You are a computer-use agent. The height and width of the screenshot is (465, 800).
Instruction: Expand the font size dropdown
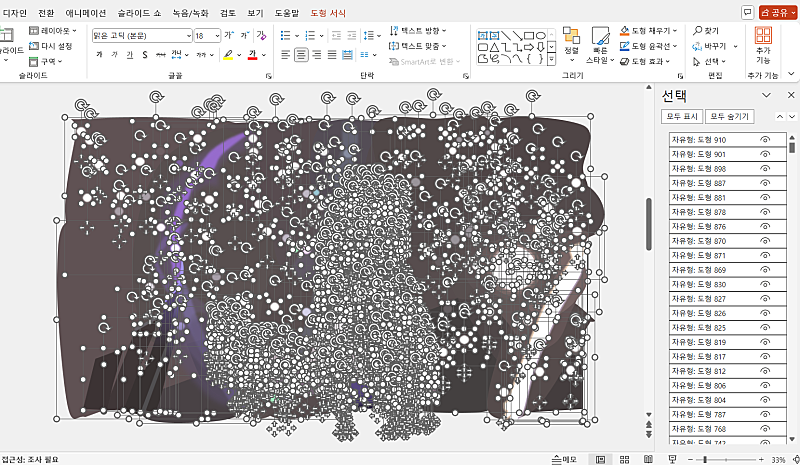[x=216, y=35]
